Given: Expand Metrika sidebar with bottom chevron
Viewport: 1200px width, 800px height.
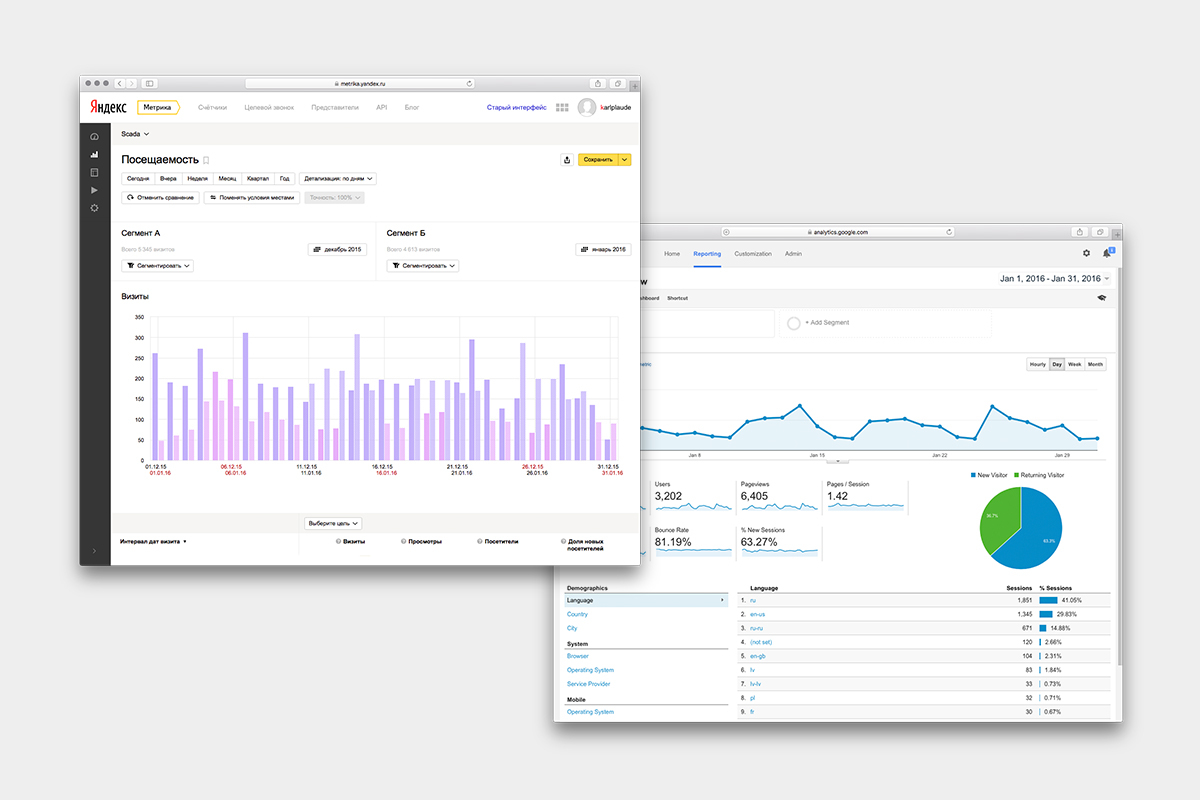Looking at the screenshot, I should (95, 551).
